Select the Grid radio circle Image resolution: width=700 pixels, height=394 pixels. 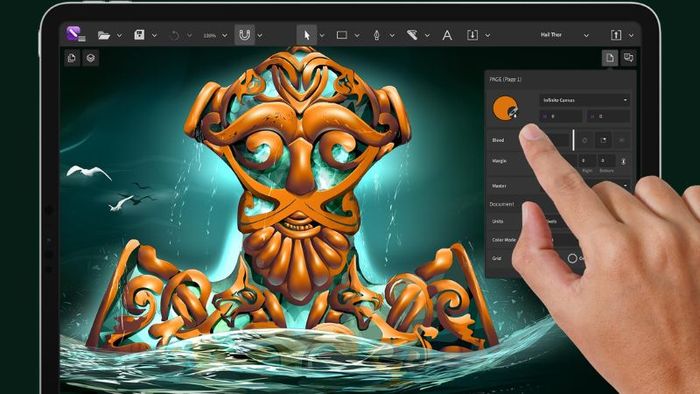(x=572, y=258)
